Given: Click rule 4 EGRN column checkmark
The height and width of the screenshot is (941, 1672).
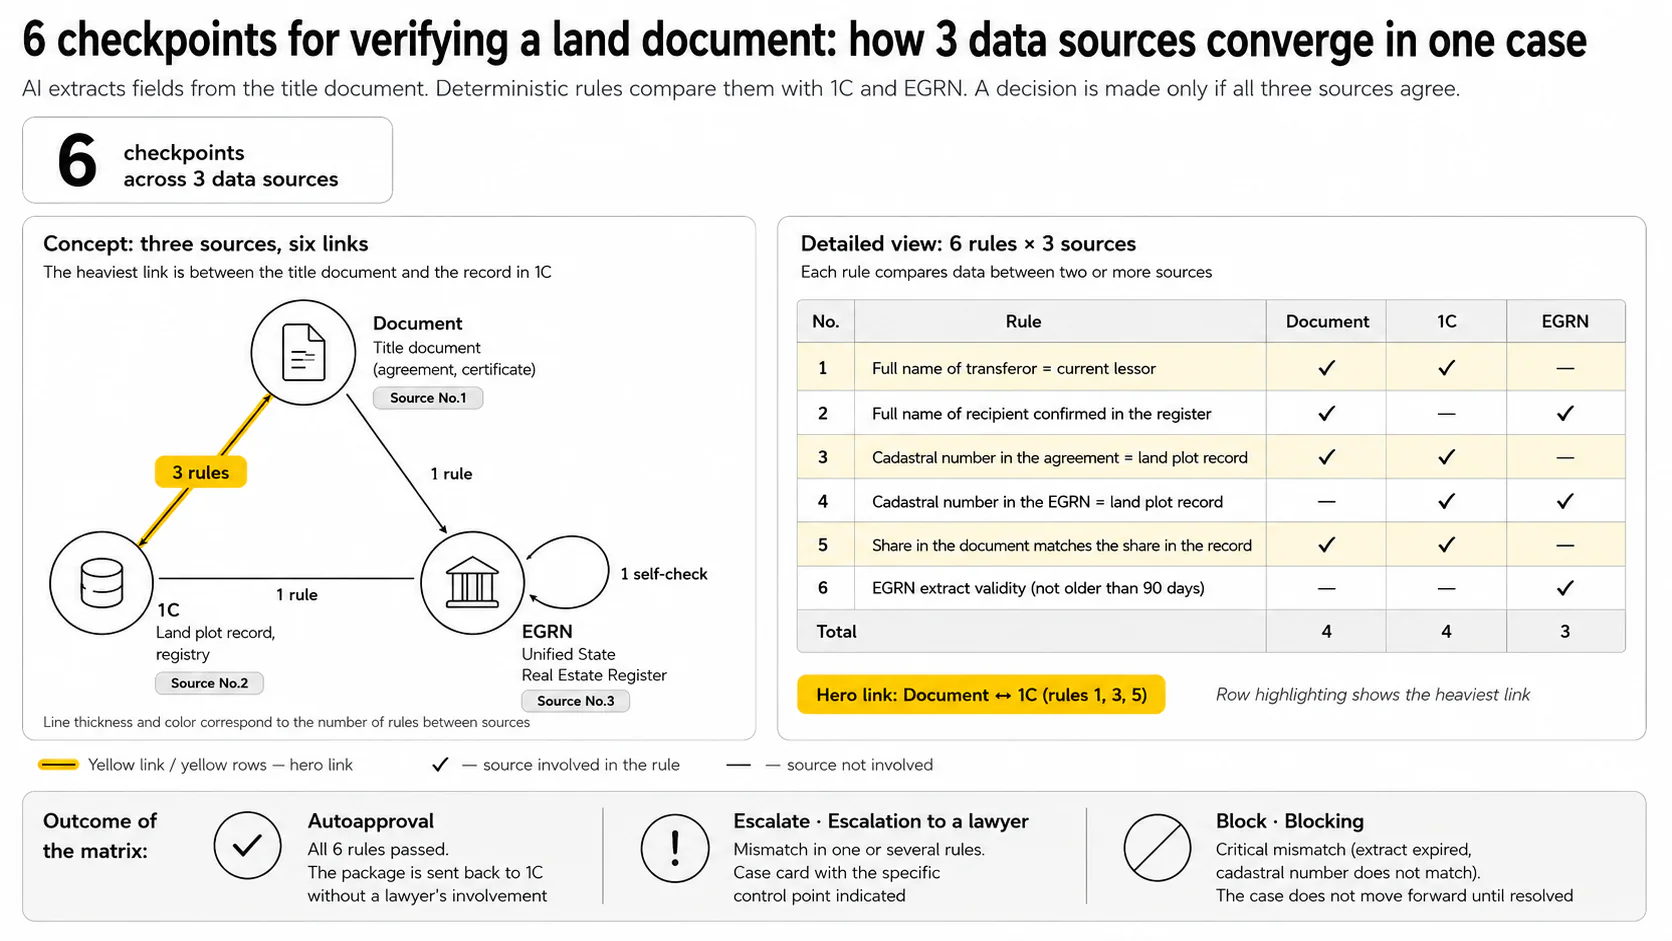Looking at the screenshot, I should pos(1565,501).
